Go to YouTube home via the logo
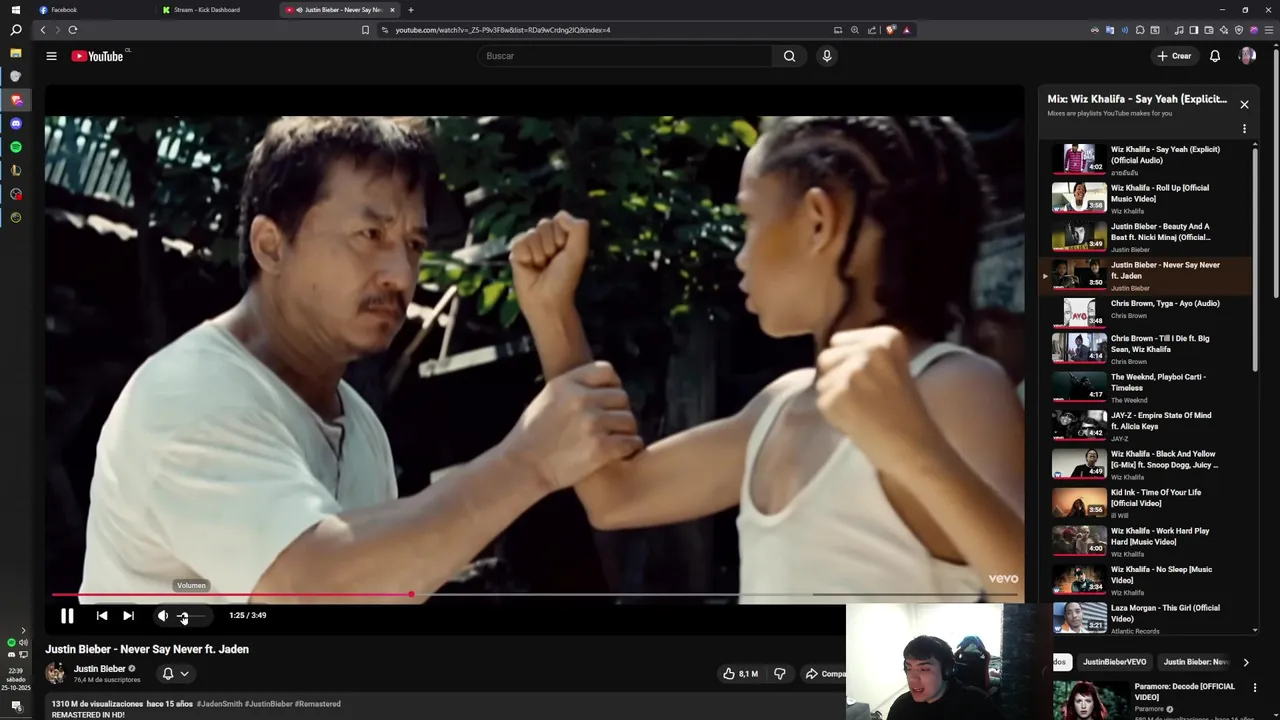1280x720 pixels. coord(98,56)
